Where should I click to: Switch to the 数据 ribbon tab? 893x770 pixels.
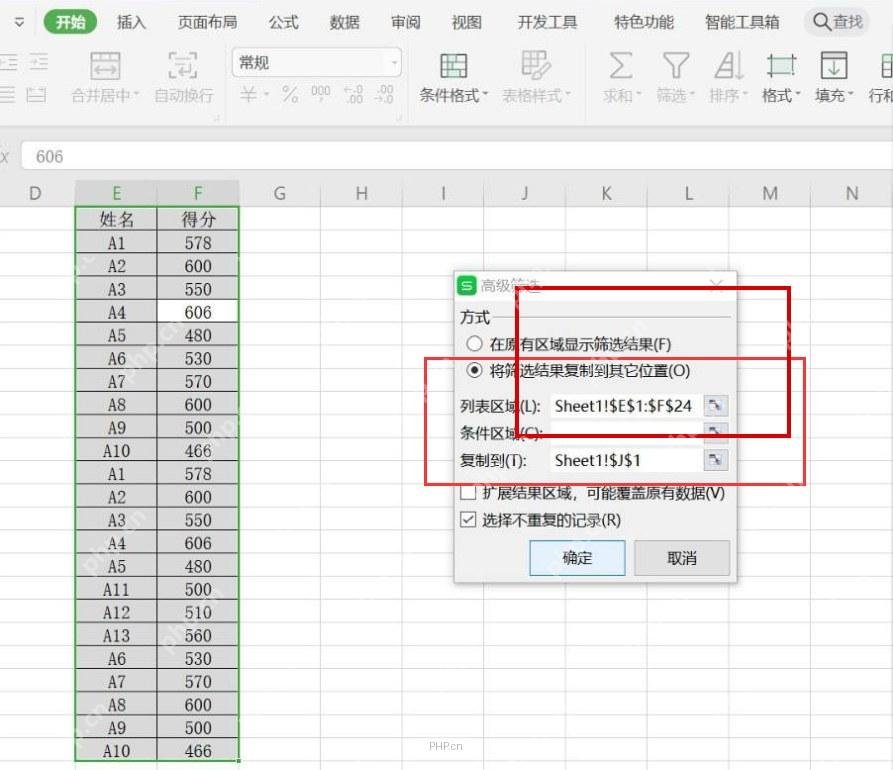(x=345, y=22)
